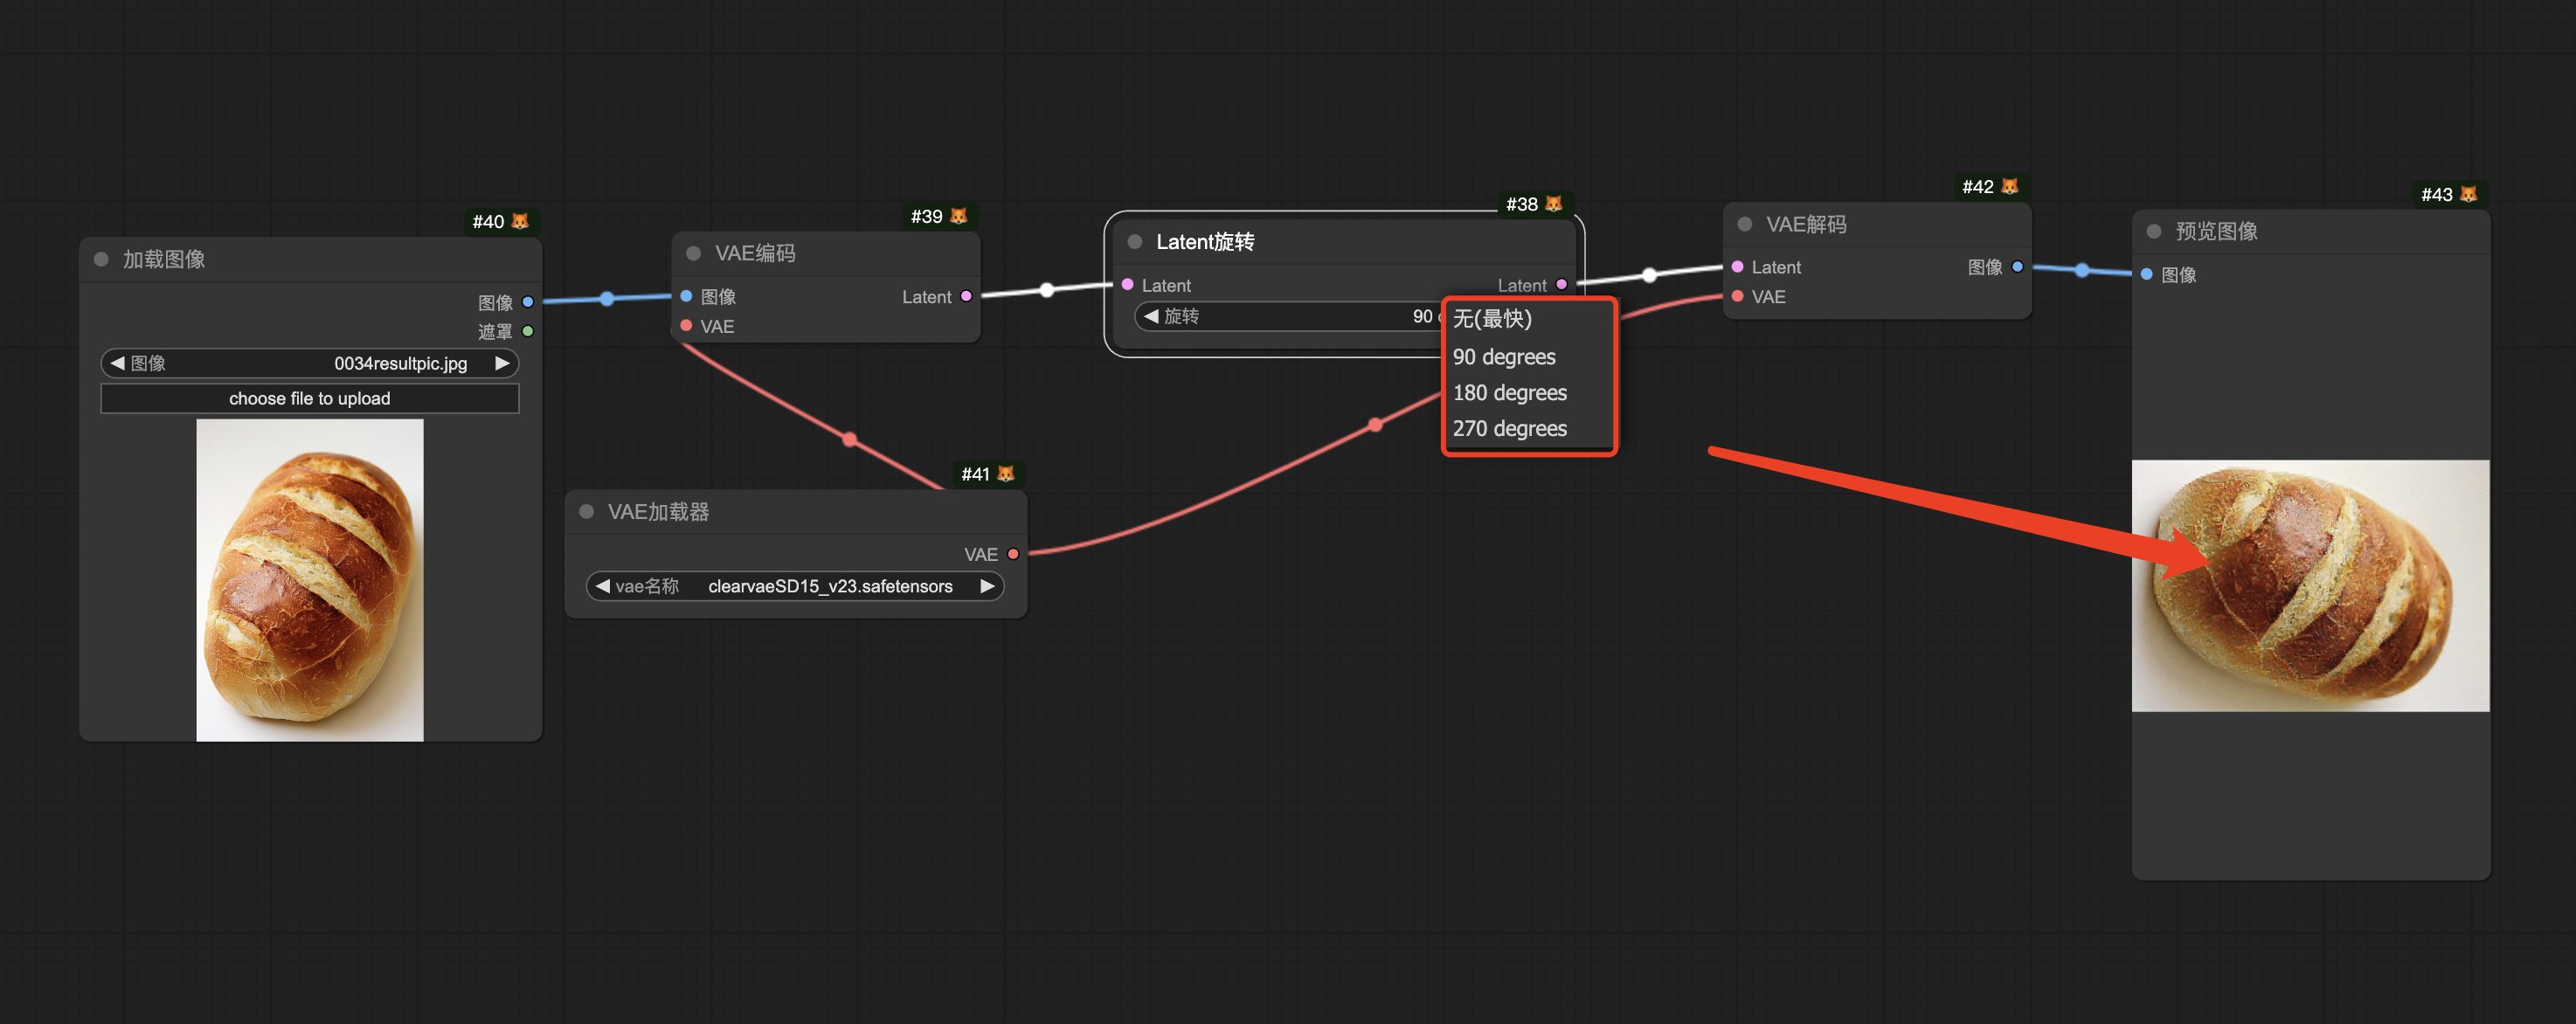
Task: Click the midpoint dot on the VAE编码 to Latent旋转 link
Action: click(x=1046, y=290)
